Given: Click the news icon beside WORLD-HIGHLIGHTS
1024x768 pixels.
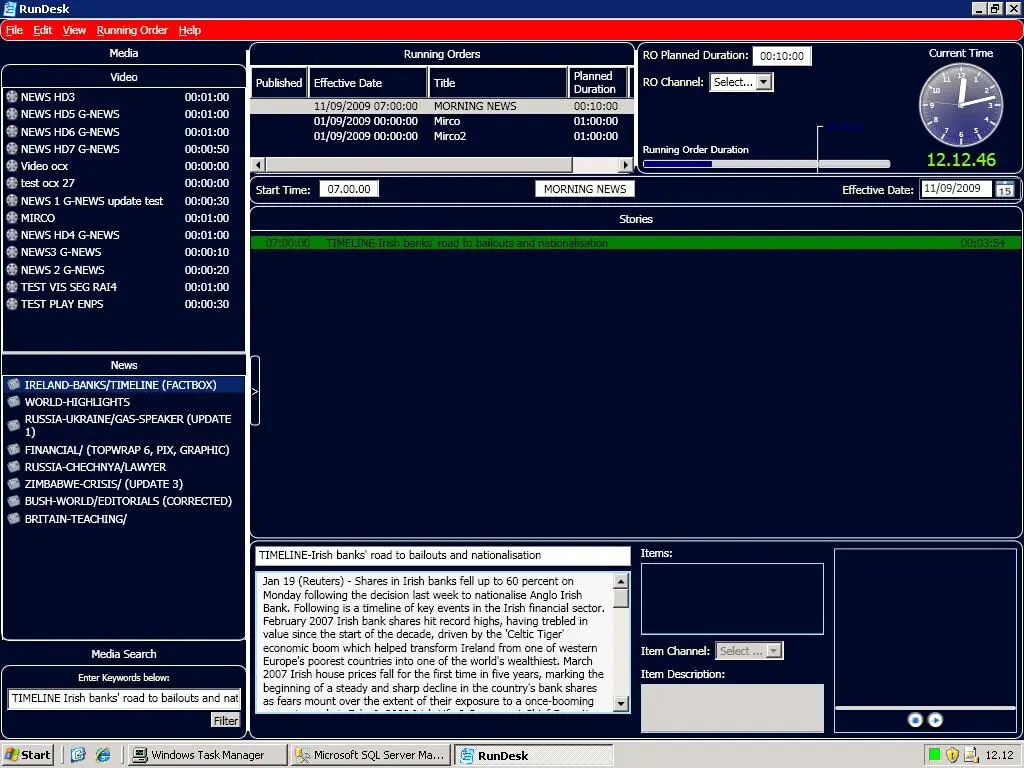Looking at the screenshot, I should click(14, 402).
